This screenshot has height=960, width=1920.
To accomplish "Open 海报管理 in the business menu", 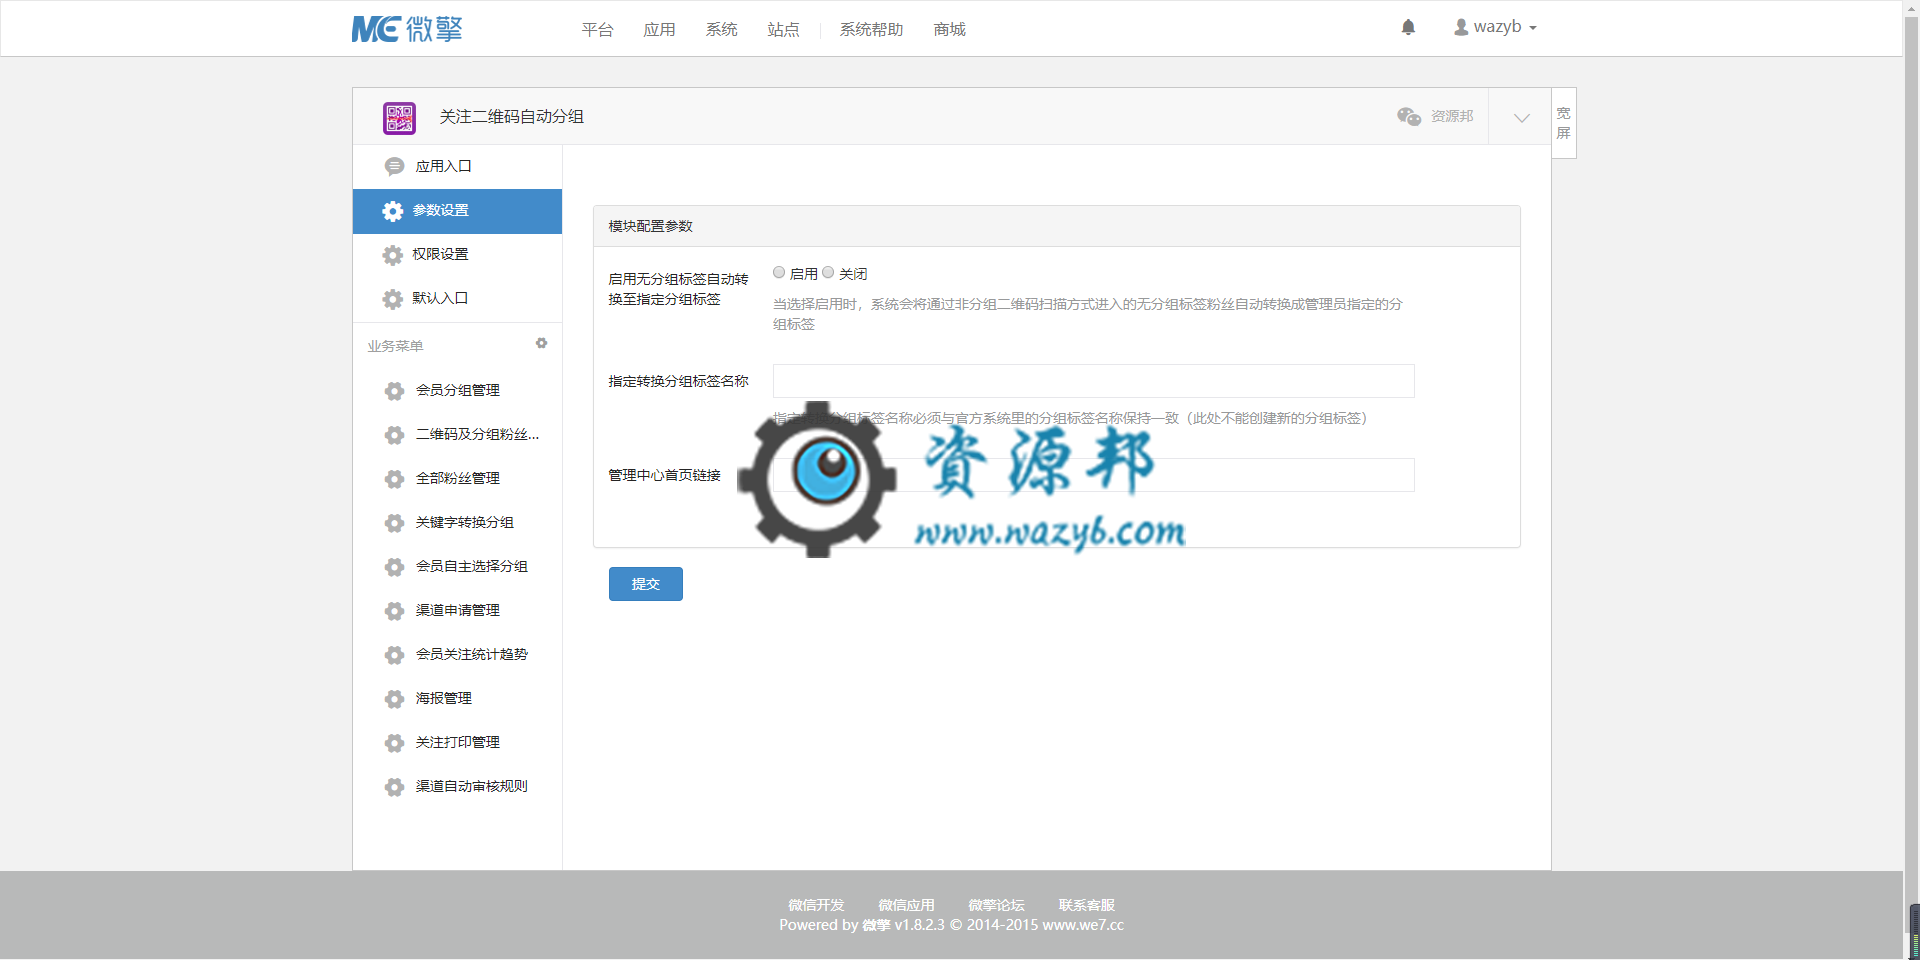I will pos(457,699).
